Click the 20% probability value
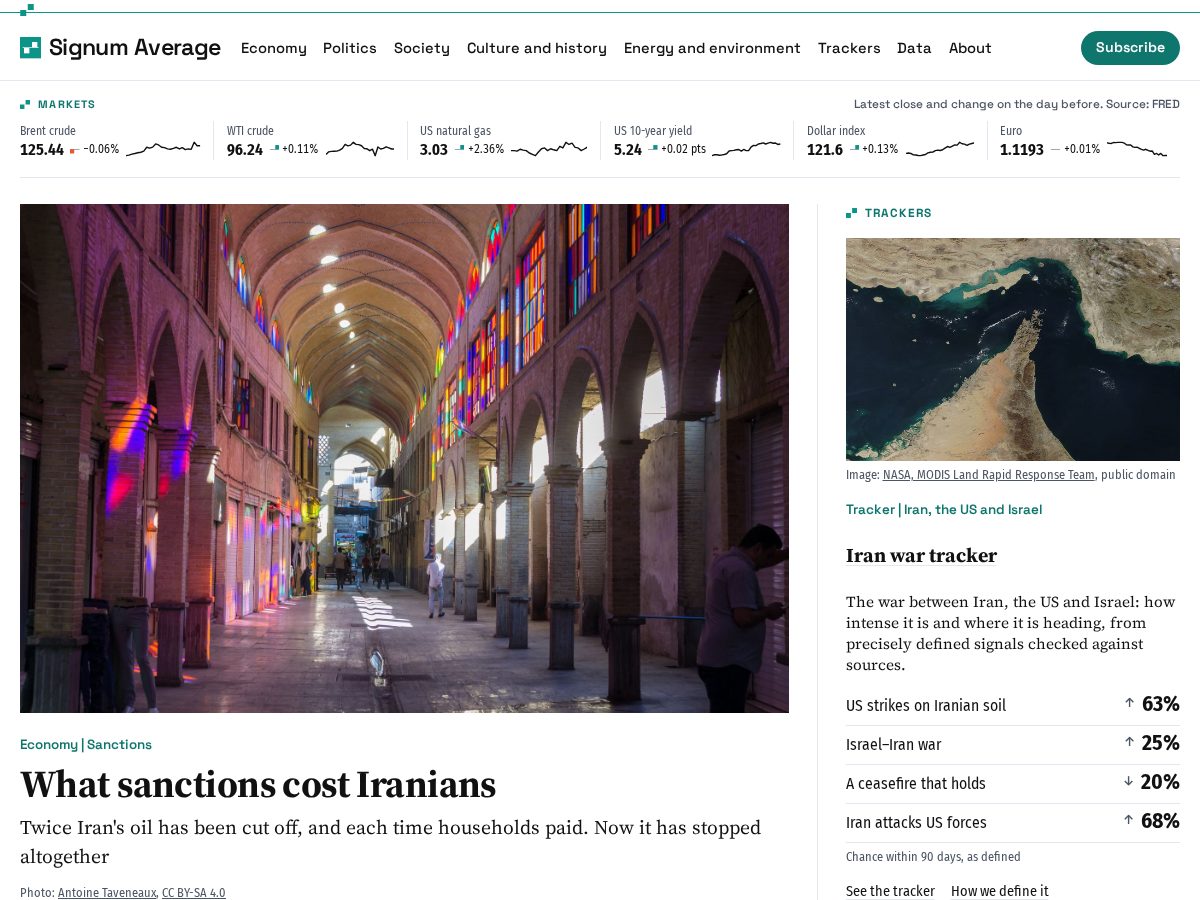The image size is (1200, 900). click(x=1160, y=782)
